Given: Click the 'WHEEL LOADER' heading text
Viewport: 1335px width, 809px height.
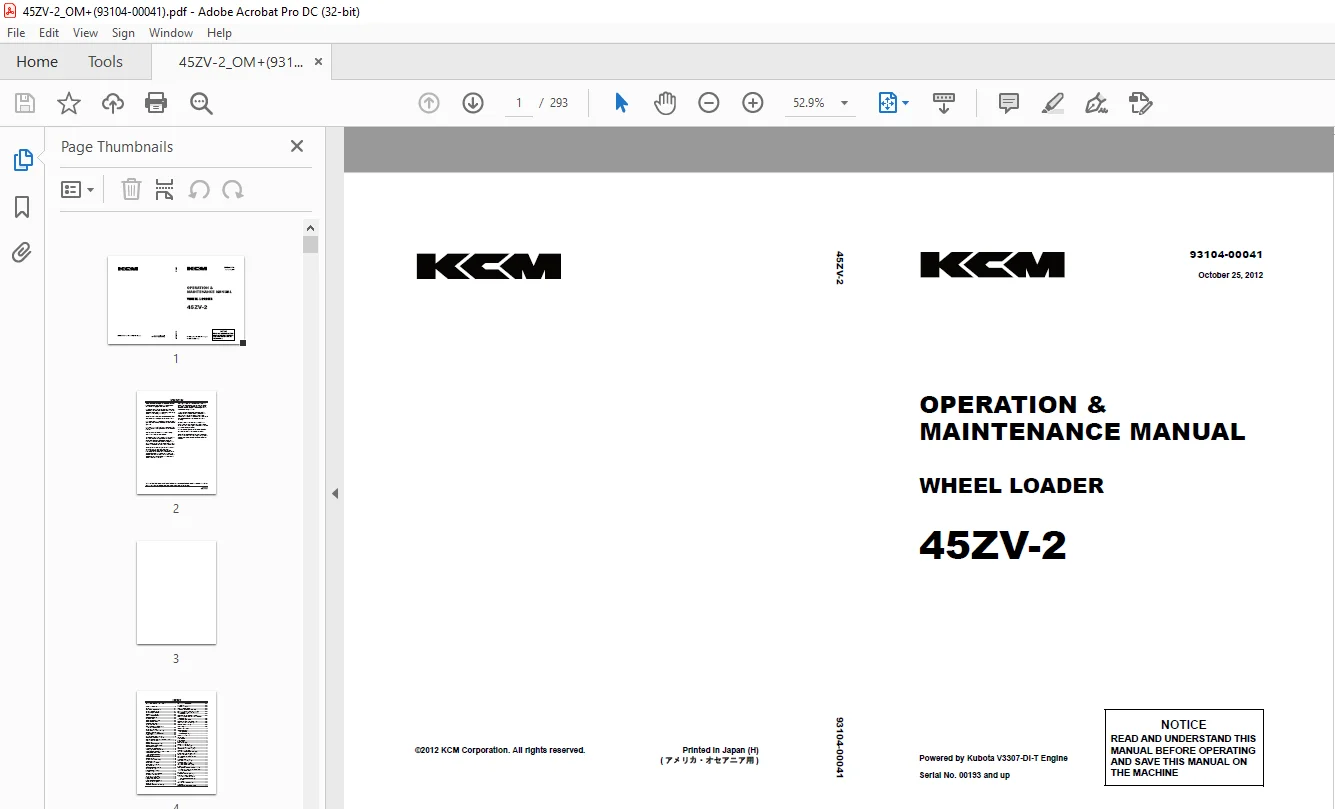Looking at the screenshot, I should (1012, 486).
